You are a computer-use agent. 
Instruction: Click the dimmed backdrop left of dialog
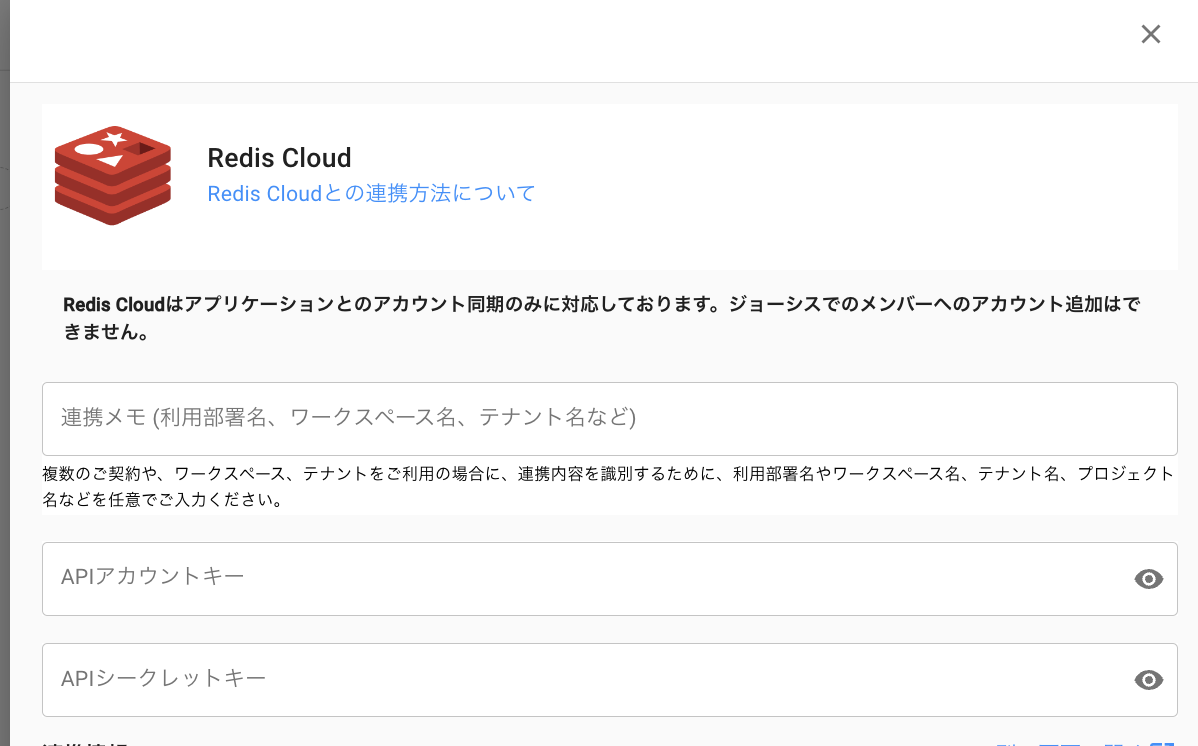[4, 400]
